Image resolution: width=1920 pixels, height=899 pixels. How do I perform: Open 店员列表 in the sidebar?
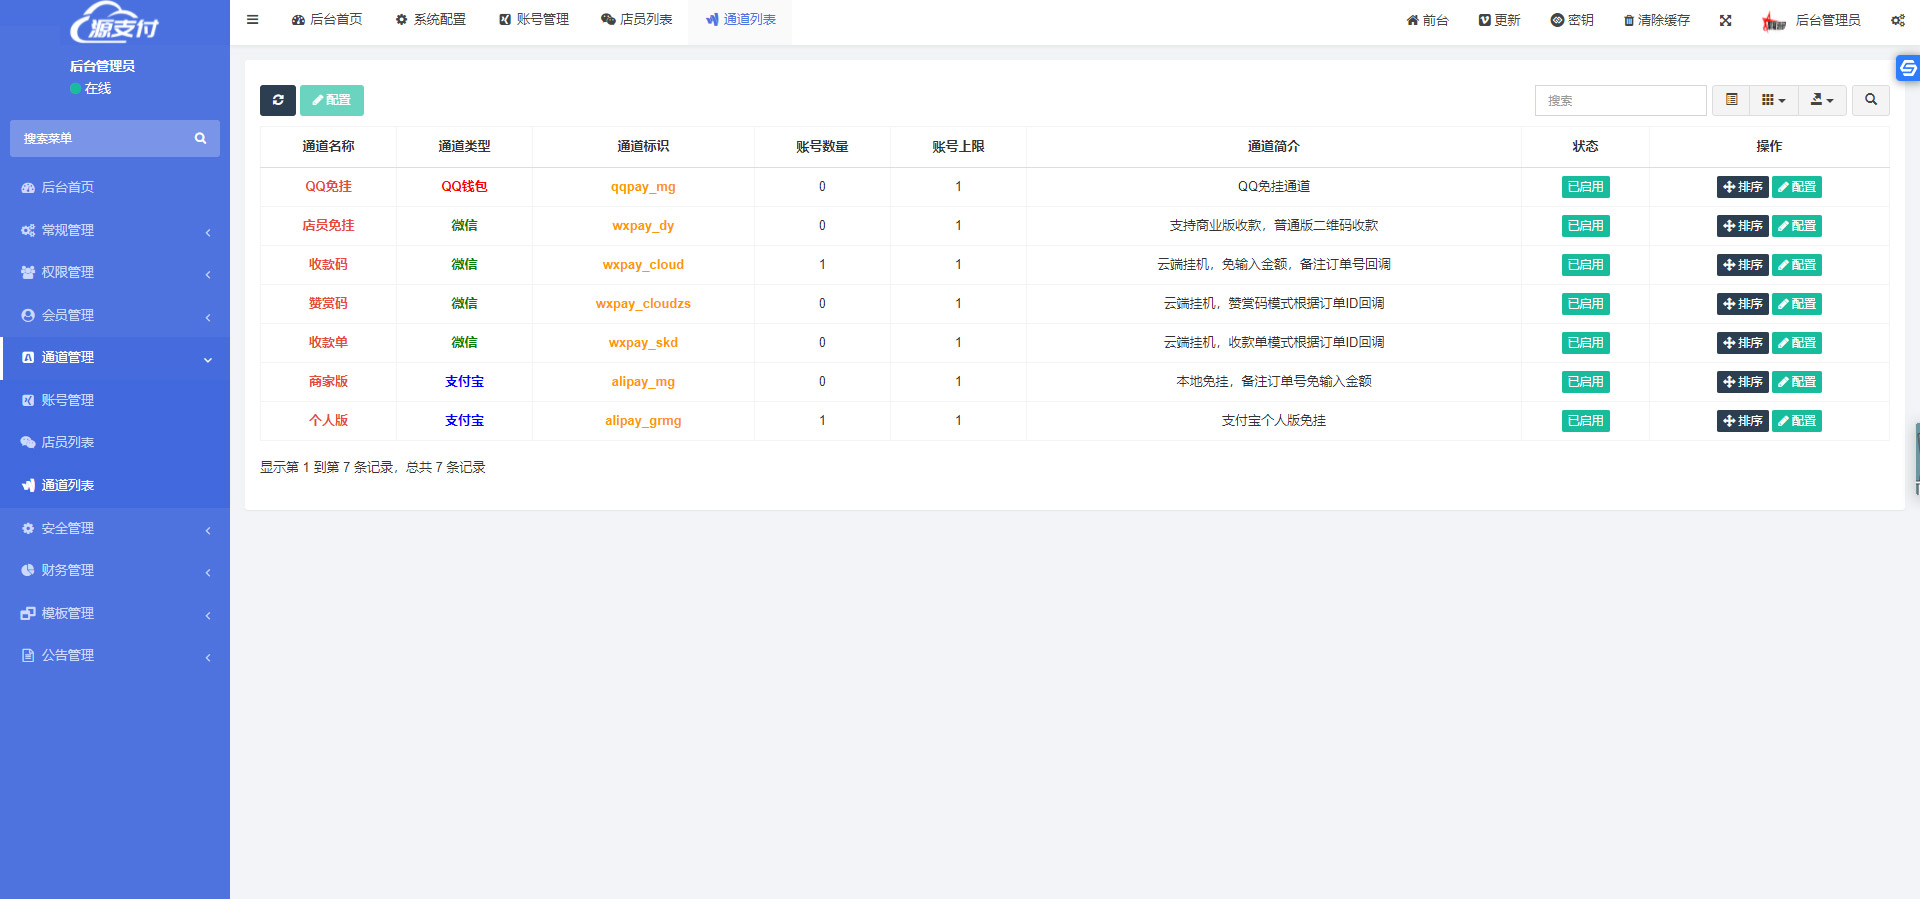pyautogui.click(x=68, y=442)
